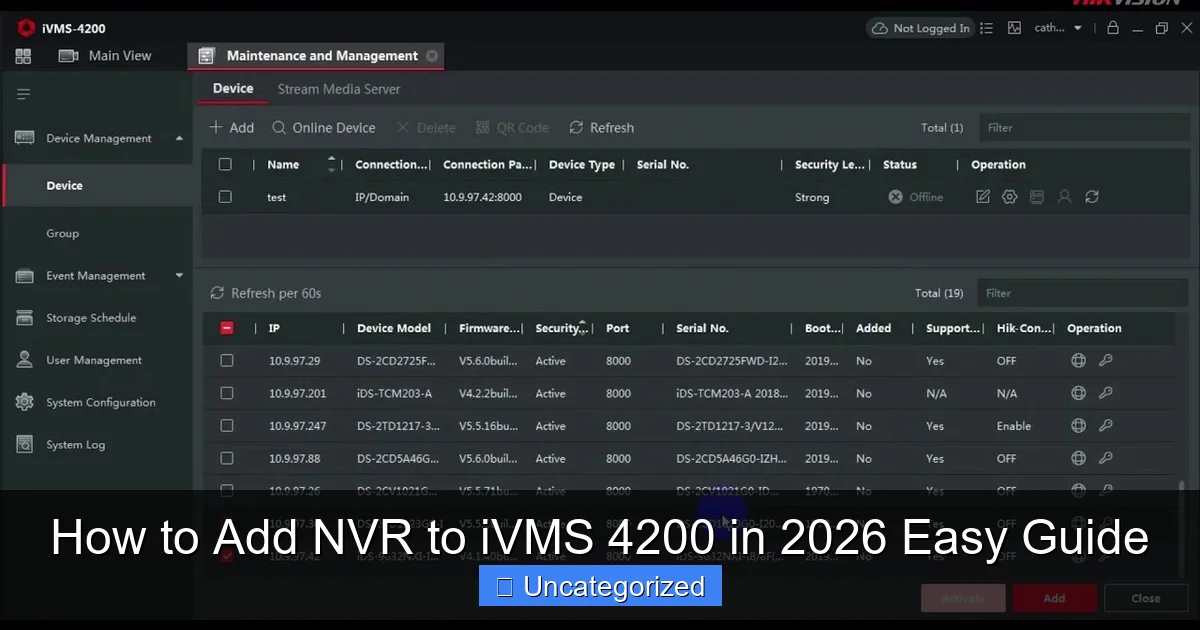This screenshot has height=630, width=1200.
Task: Select the checkbox for the test device row
Action: click(225, 197)
